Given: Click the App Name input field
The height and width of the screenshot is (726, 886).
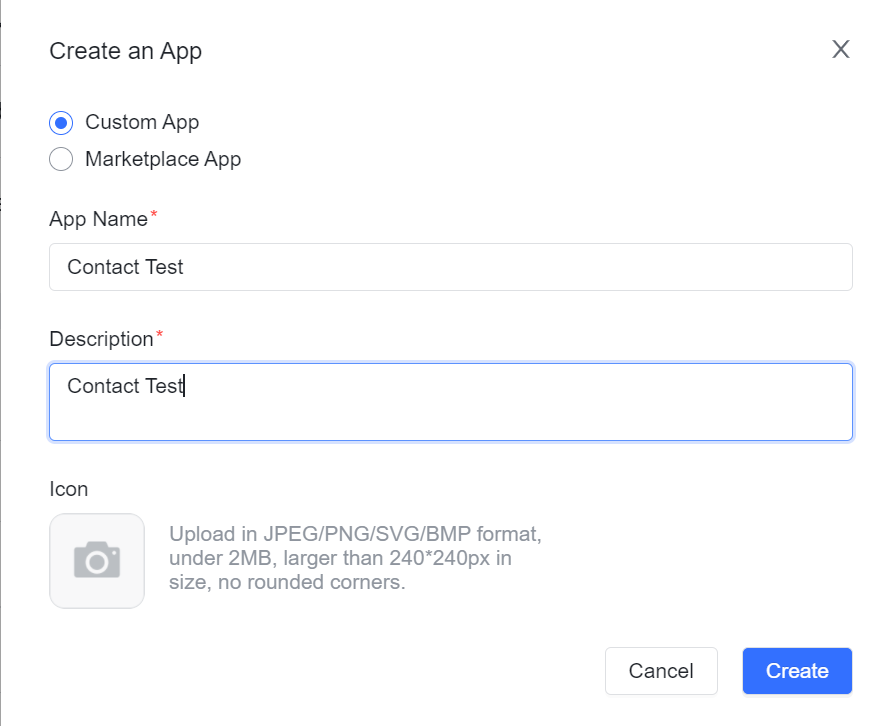Looking at the screenshot, I should coord(450,267).
